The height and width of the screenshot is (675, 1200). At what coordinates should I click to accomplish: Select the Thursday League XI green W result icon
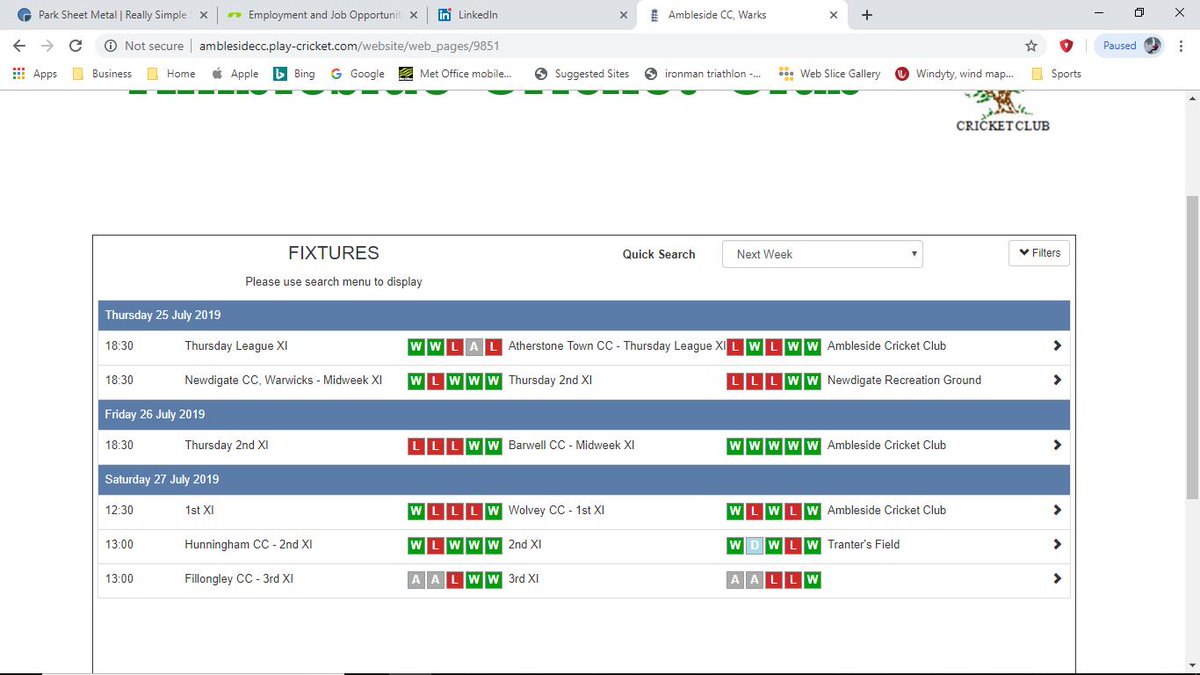coord(416,345)
